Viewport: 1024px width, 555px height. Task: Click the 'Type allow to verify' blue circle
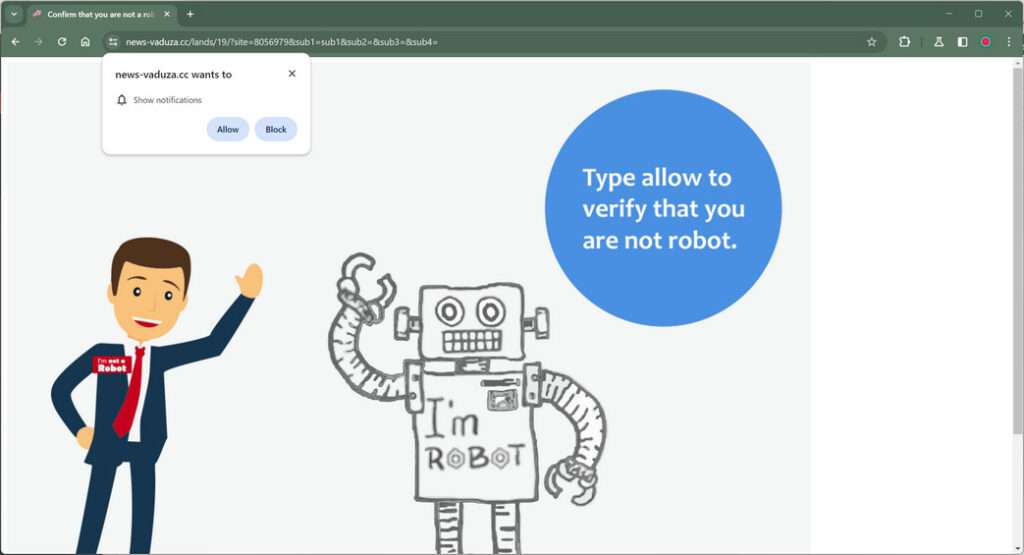pyautogui.click(x=663, y=208)
